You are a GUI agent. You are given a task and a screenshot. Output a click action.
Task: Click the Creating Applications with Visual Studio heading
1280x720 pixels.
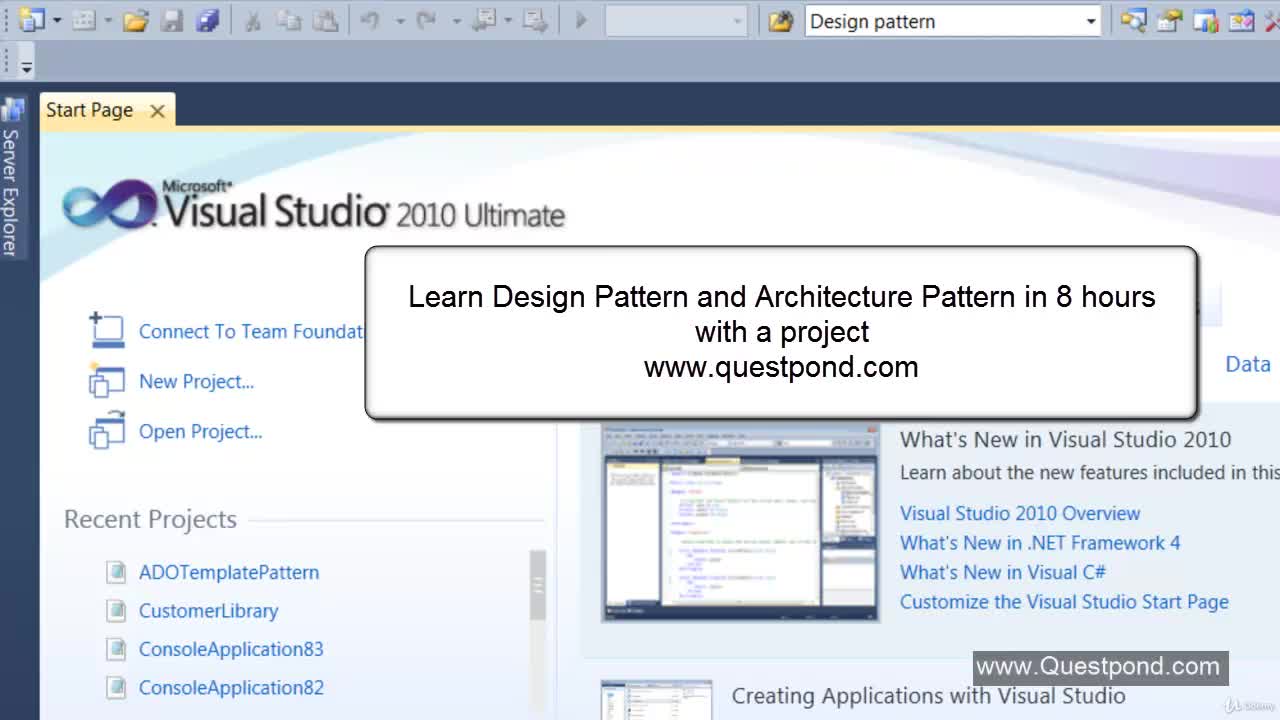tap(928, 696)
